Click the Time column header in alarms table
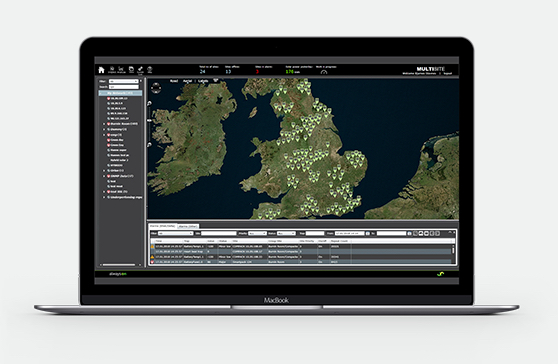This screenshot has width=558, height=364. point(159,241)
